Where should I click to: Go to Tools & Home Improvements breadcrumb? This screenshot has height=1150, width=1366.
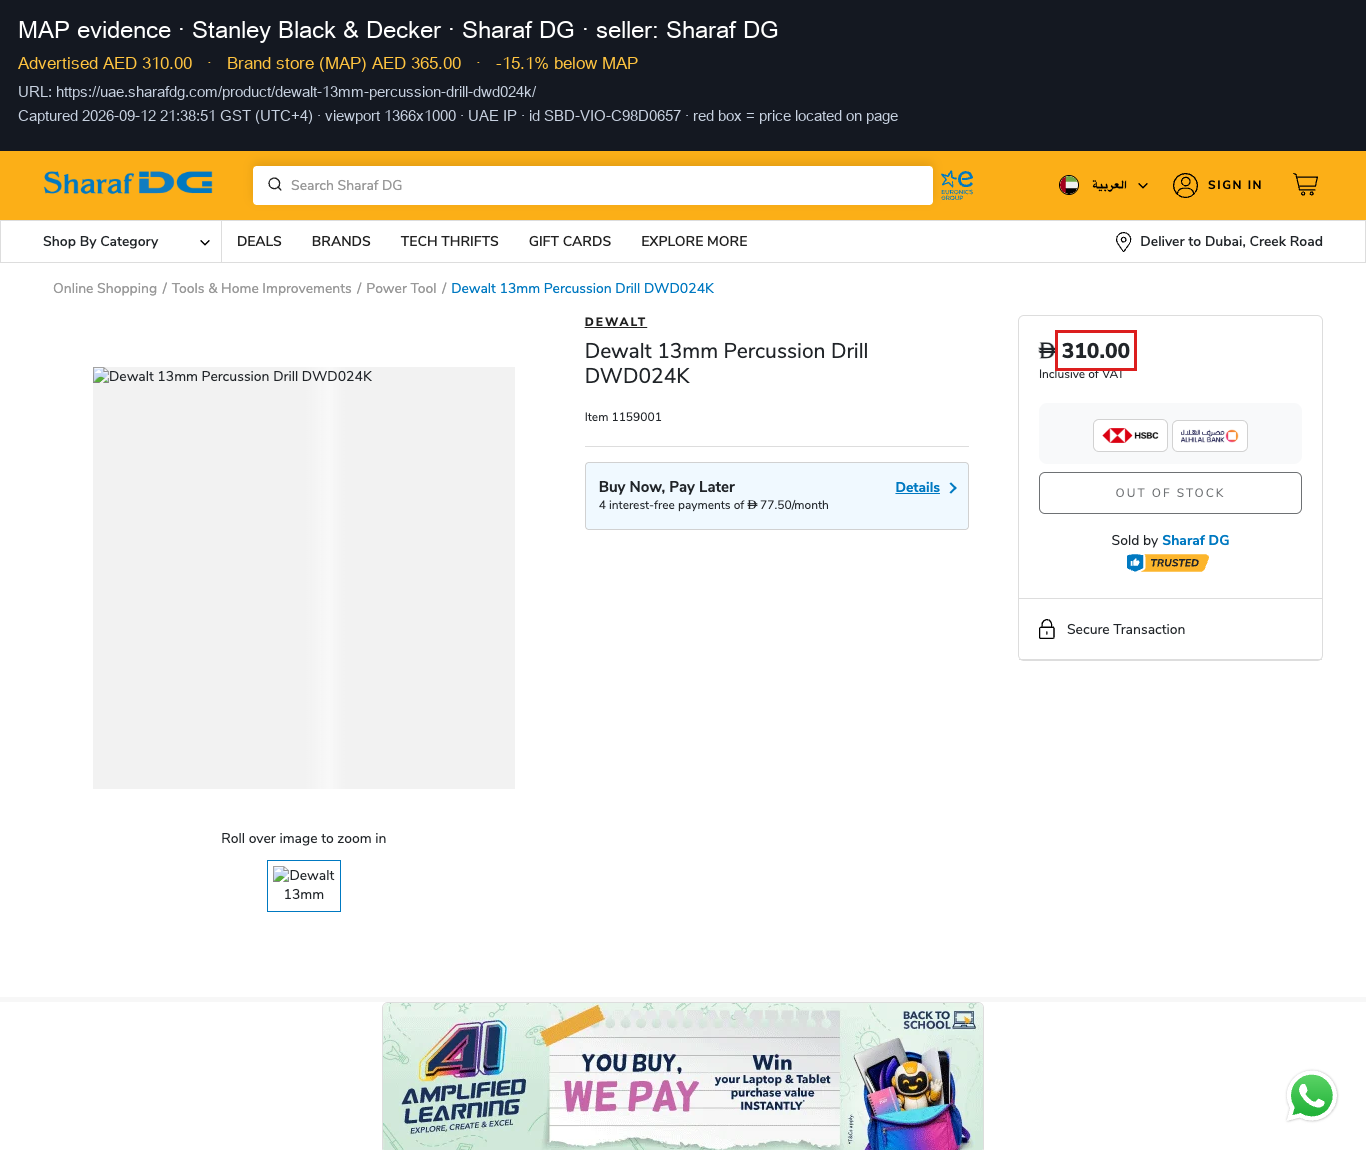(262, 289)
